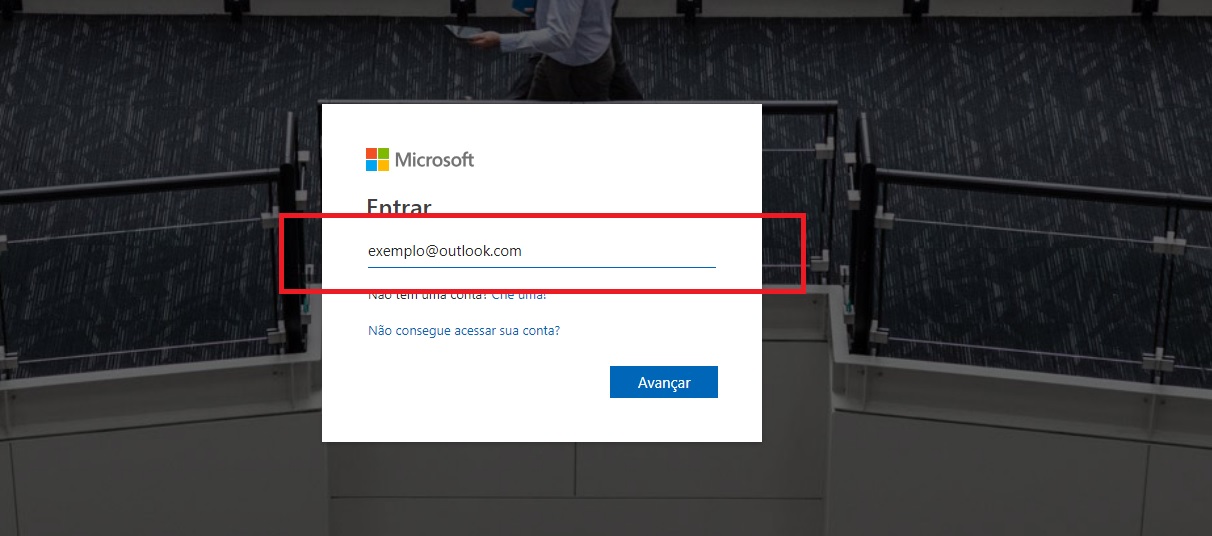Click the Avançar button
Viewport: 1212px width, 536px height.
[664, 382]
